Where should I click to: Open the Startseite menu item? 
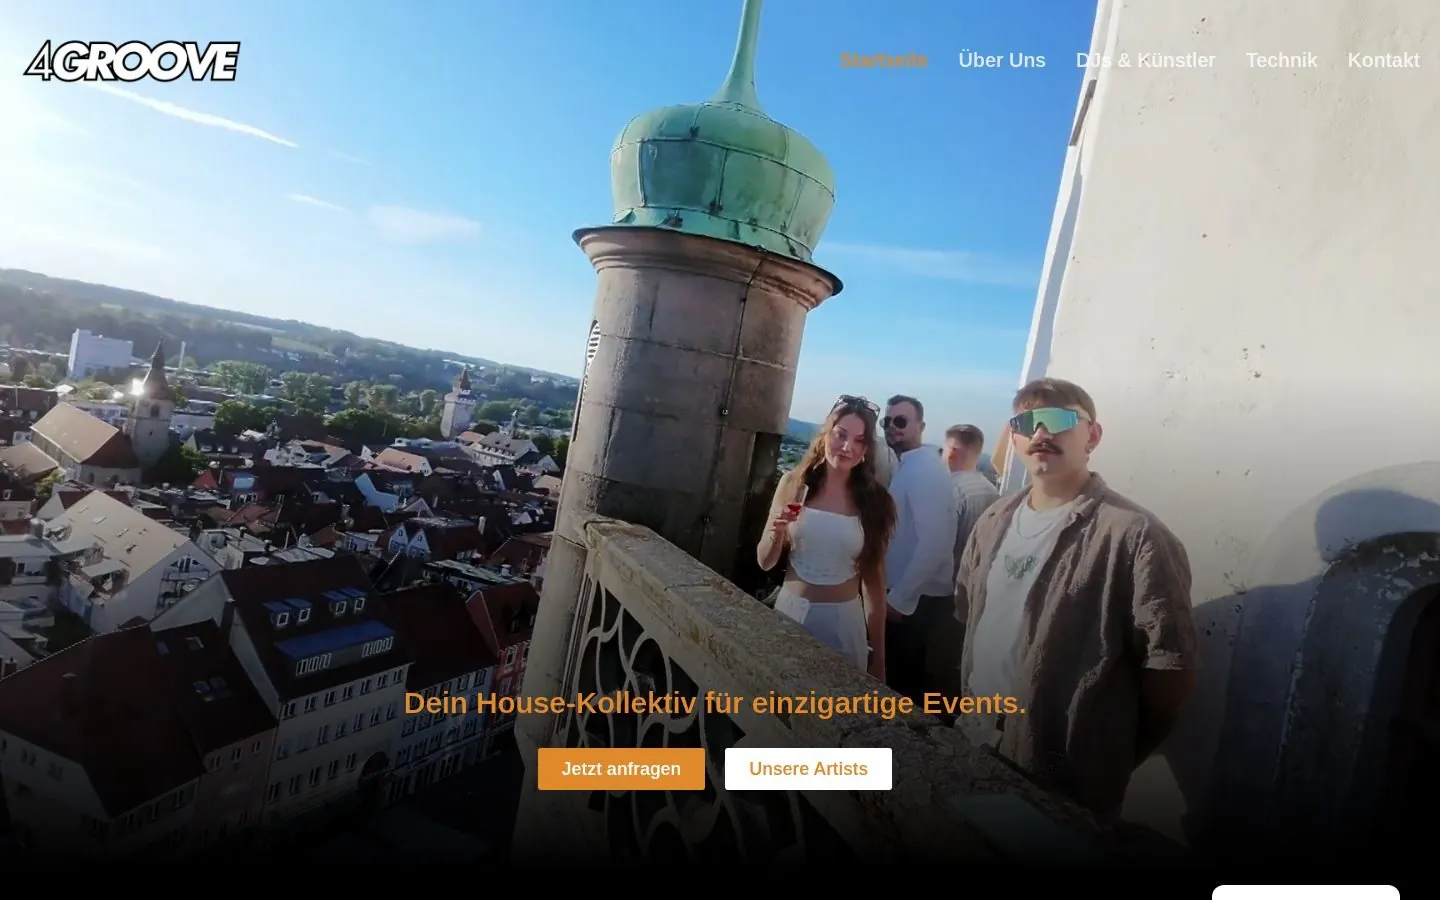884,60
